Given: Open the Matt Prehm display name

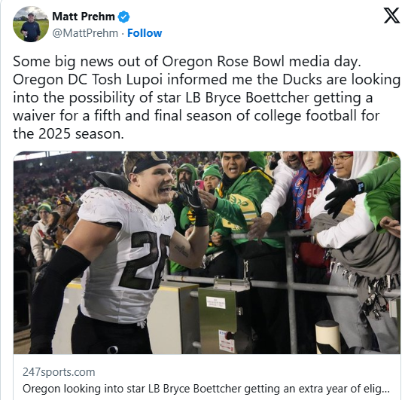Looking at the screenshot, I should tap(83, 16).
